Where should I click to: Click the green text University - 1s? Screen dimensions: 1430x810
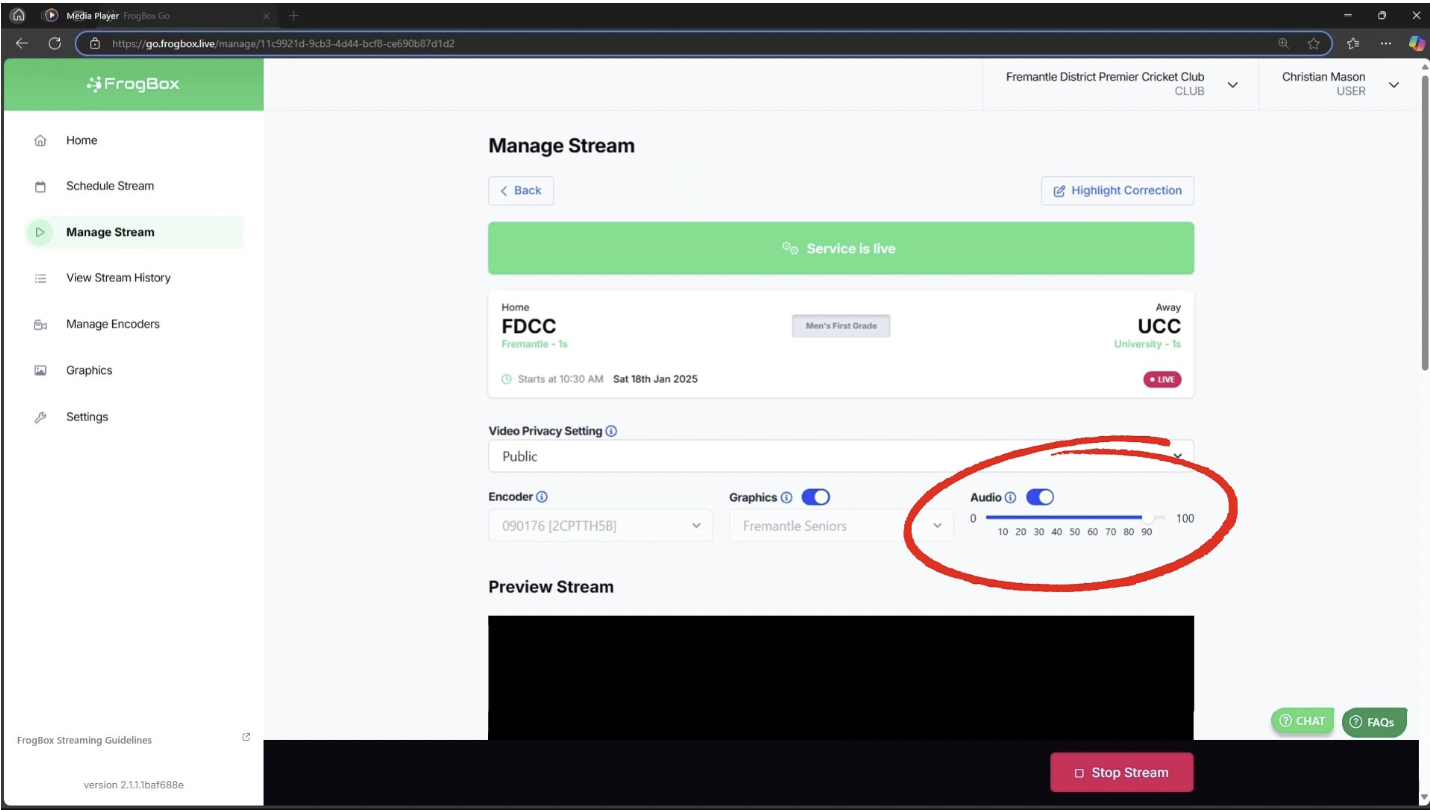tap(1148, 345)
